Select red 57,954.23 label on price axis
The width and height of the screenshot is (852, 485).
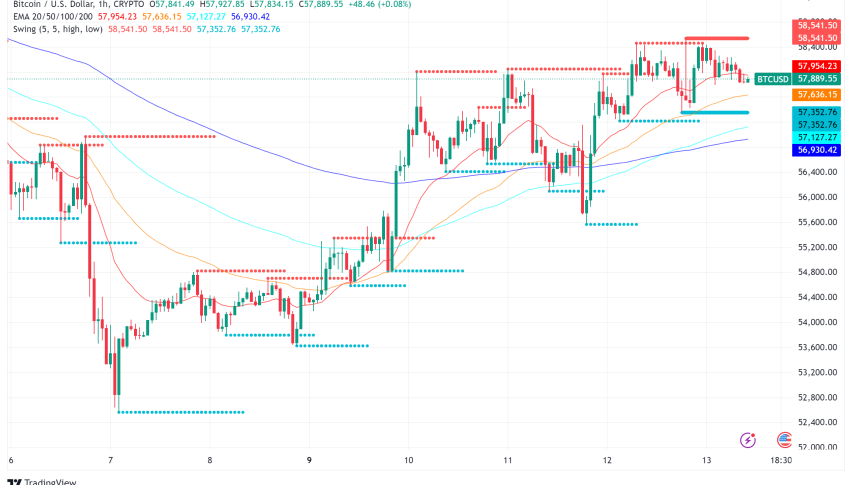coord(816,65)
